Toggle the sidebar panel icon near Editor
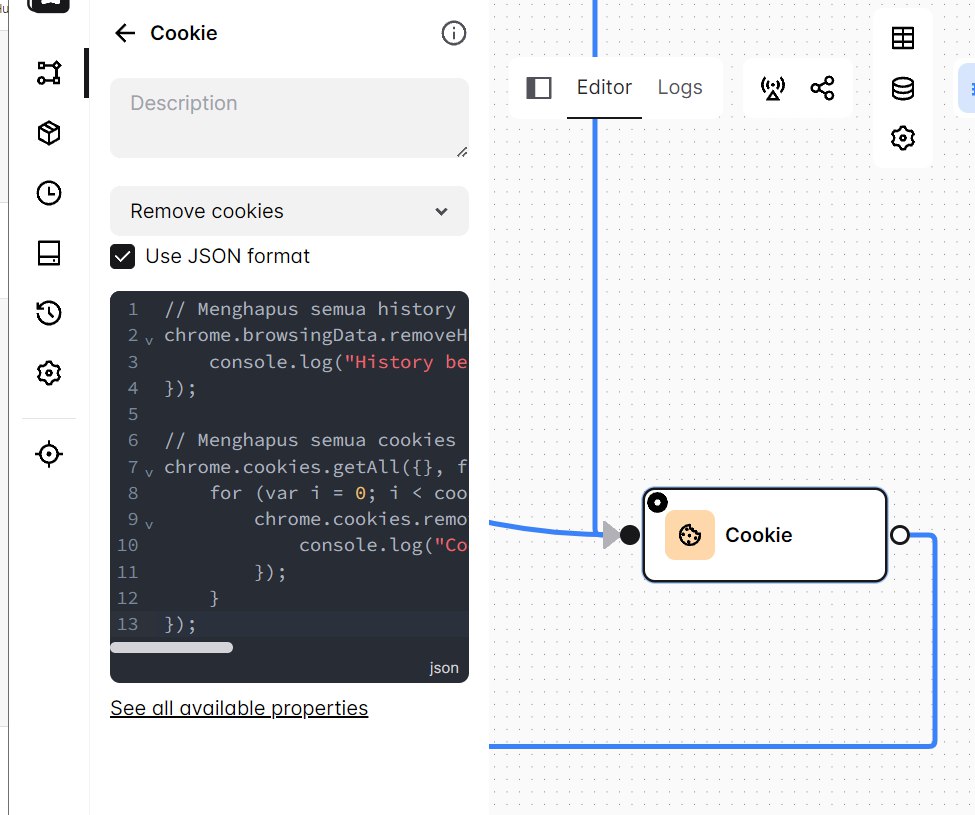This screenshot has height=815, width=975. point(538,88)
